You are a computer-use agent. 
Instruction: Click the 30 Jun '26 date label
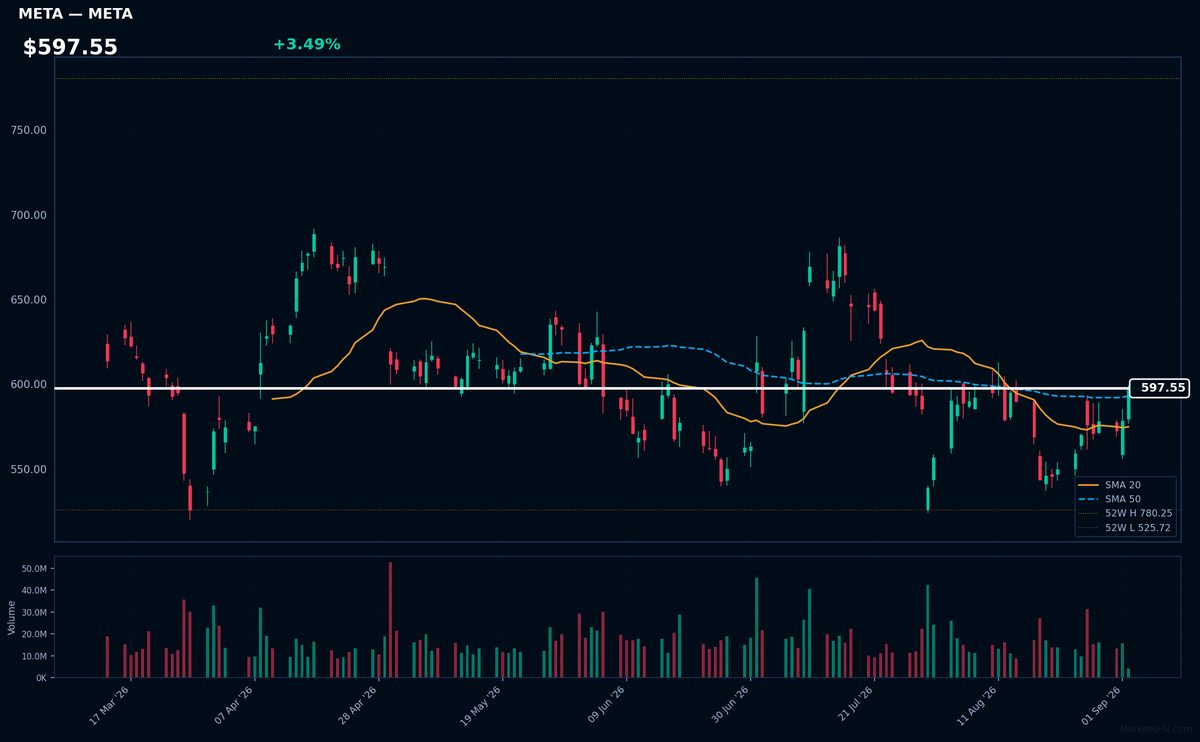729,705
